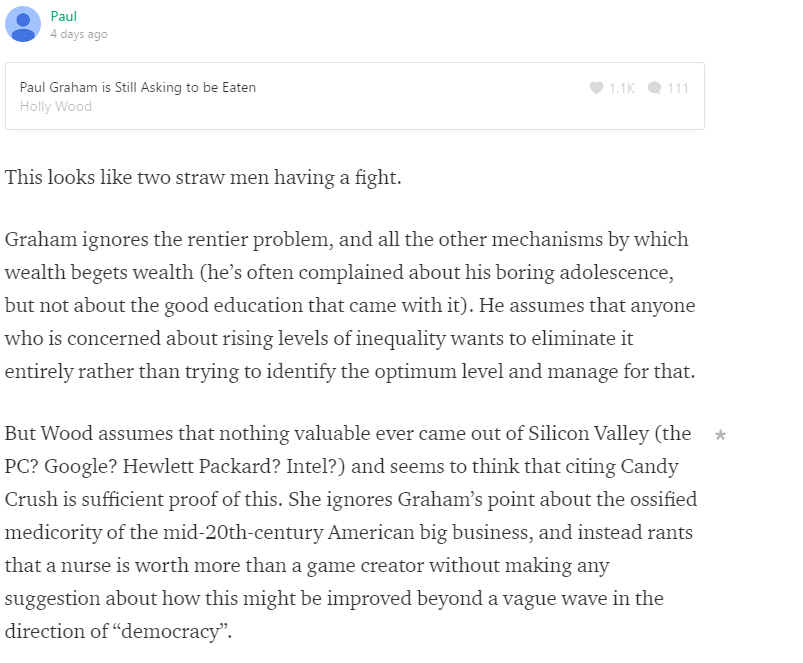
Task: Click the '4 days ago' timestamp
Action: tap(79, 34)
